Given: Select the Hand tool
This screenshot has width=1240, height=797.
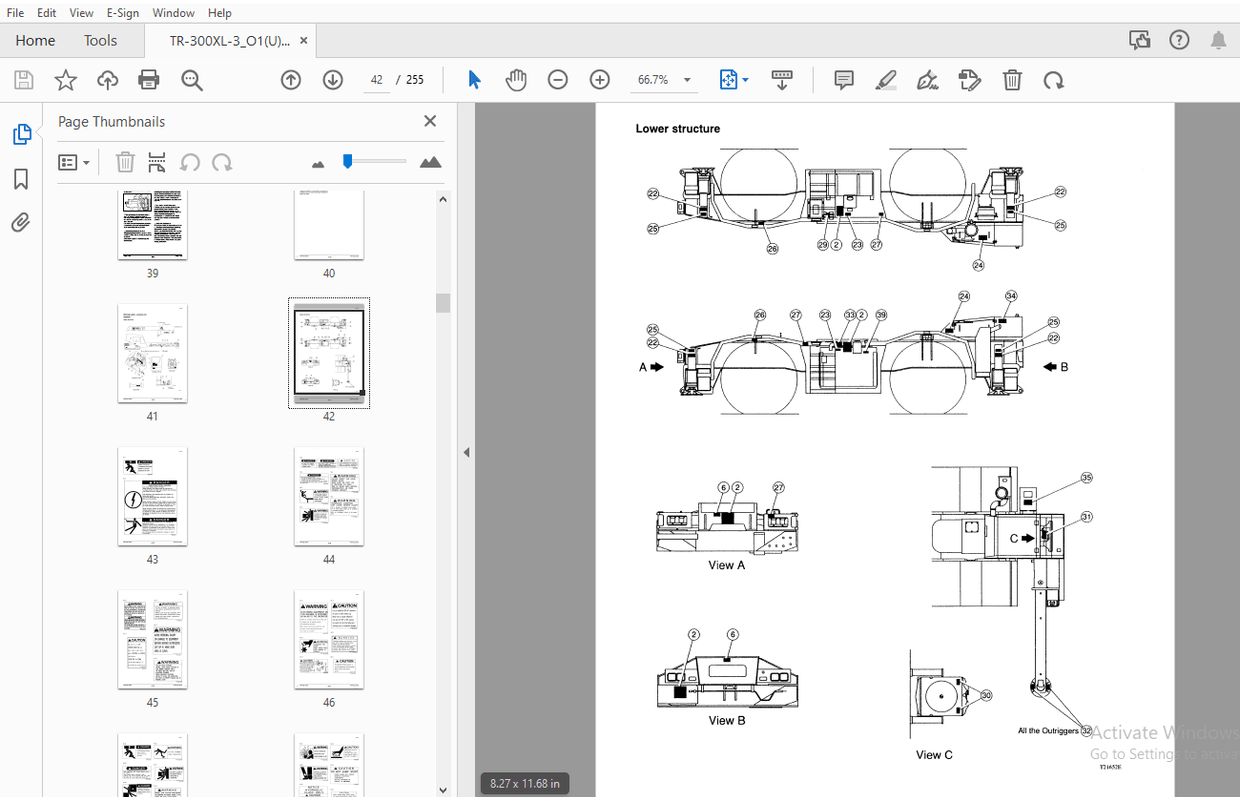Looking at the screenshot, I should [x=516, y=79].
